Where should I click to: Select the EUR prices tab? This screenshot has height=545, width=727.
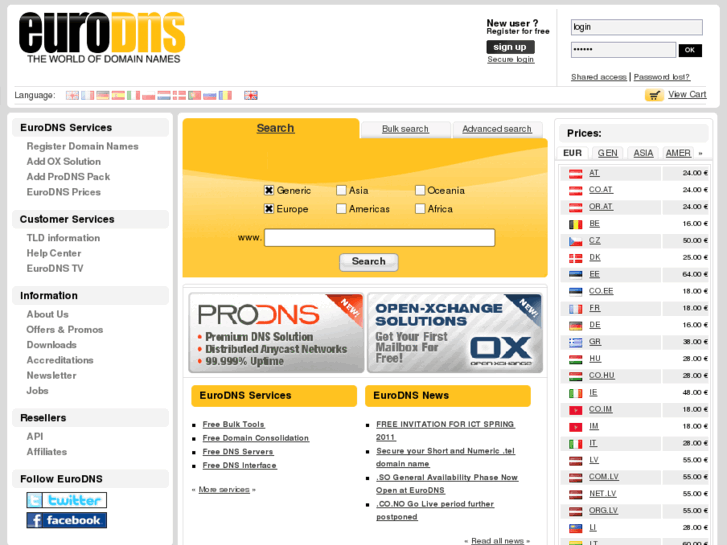pyautogui.click(x=572, y=153)
